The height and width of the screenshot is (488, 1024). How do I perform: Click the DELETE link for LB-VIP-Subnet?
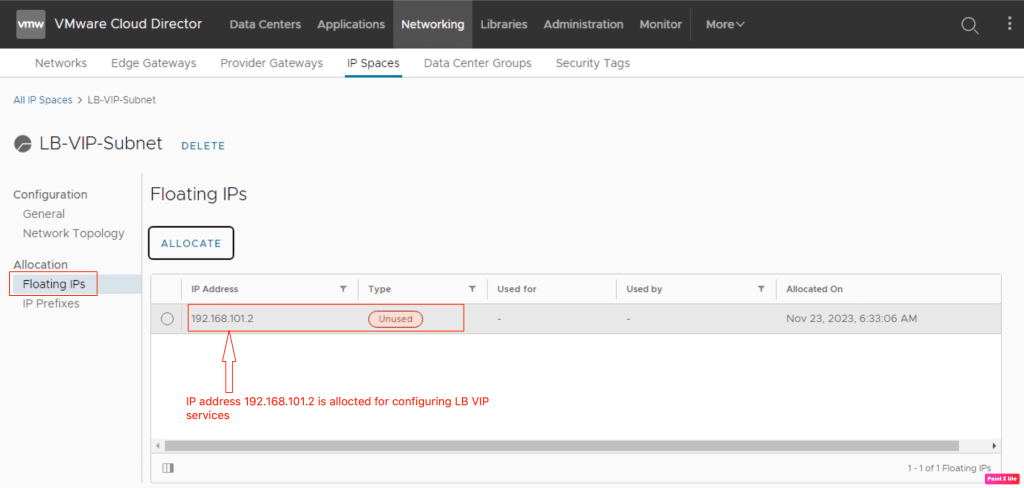click(x=203, y=145)
